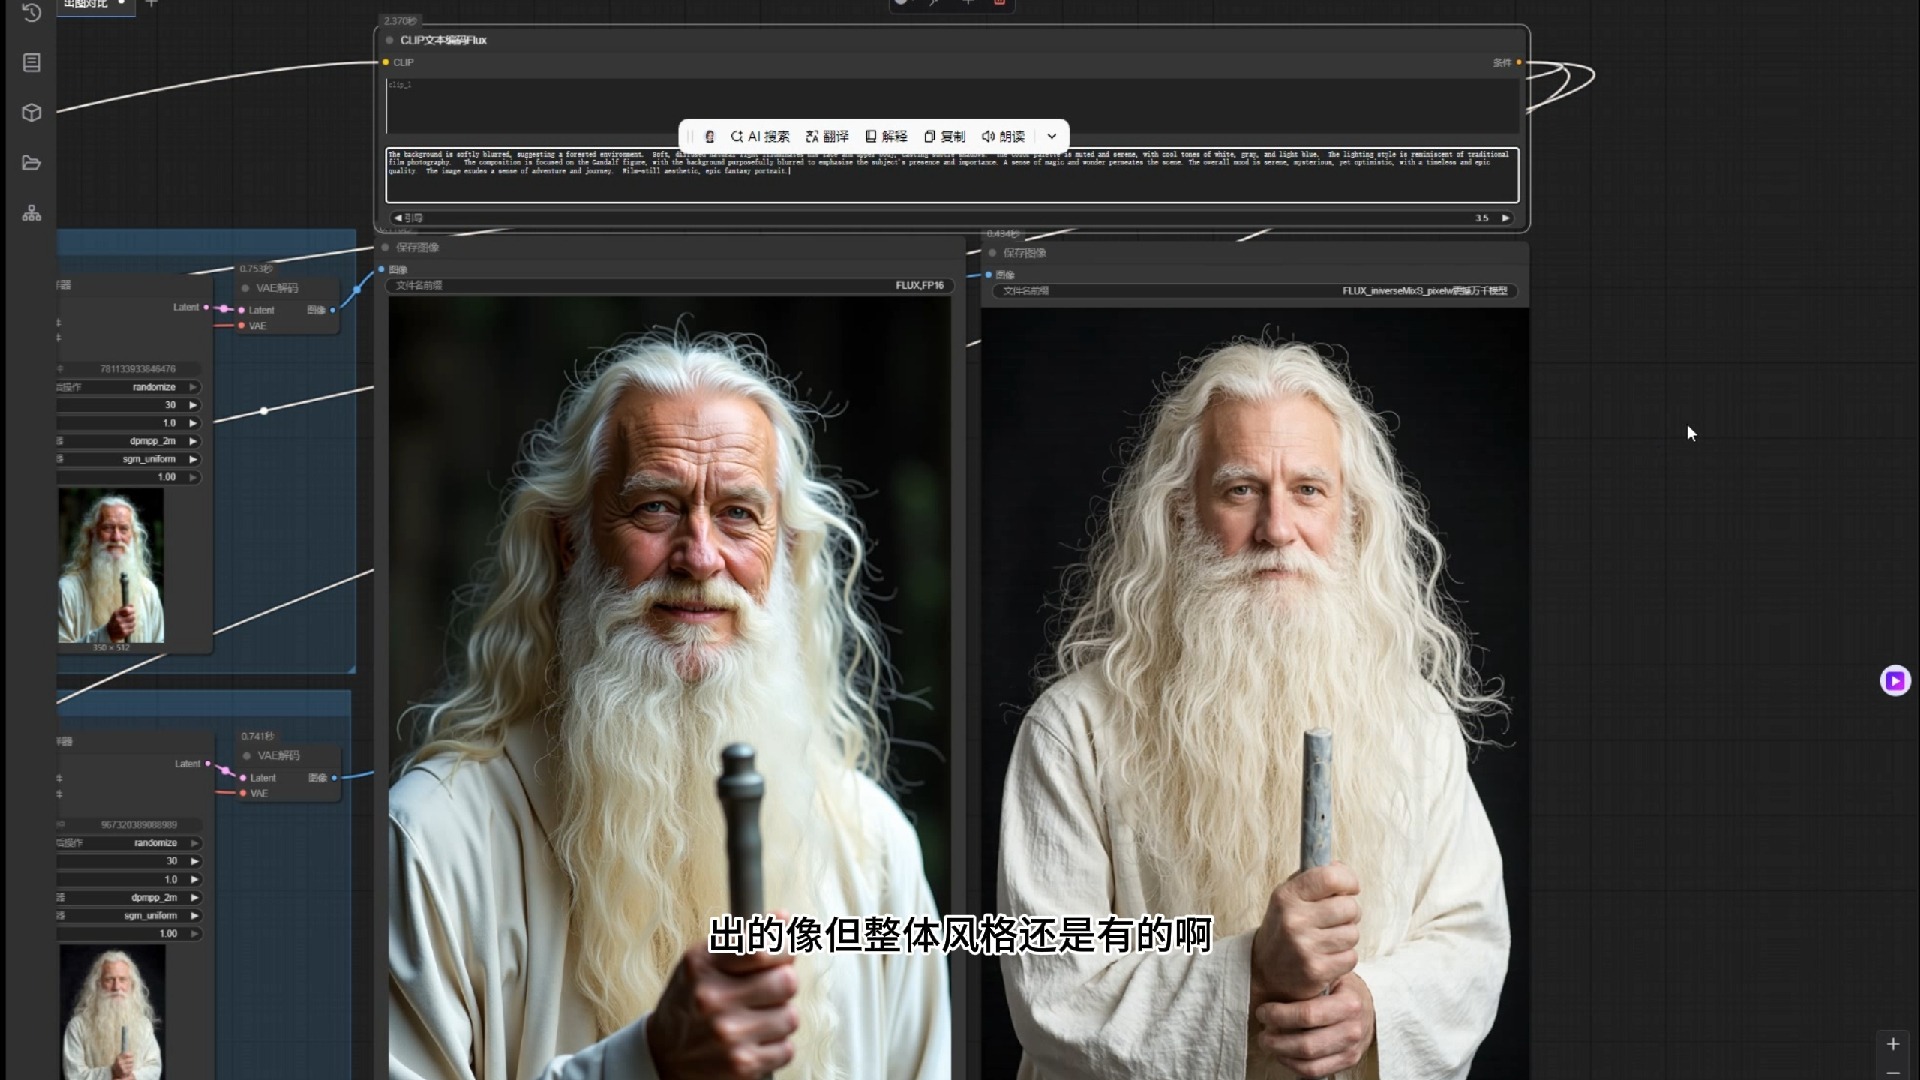Click 图像 output socket on lower VAE解码 node
The width and height of the screenshot is (1920, 1080).
(334, 777)
